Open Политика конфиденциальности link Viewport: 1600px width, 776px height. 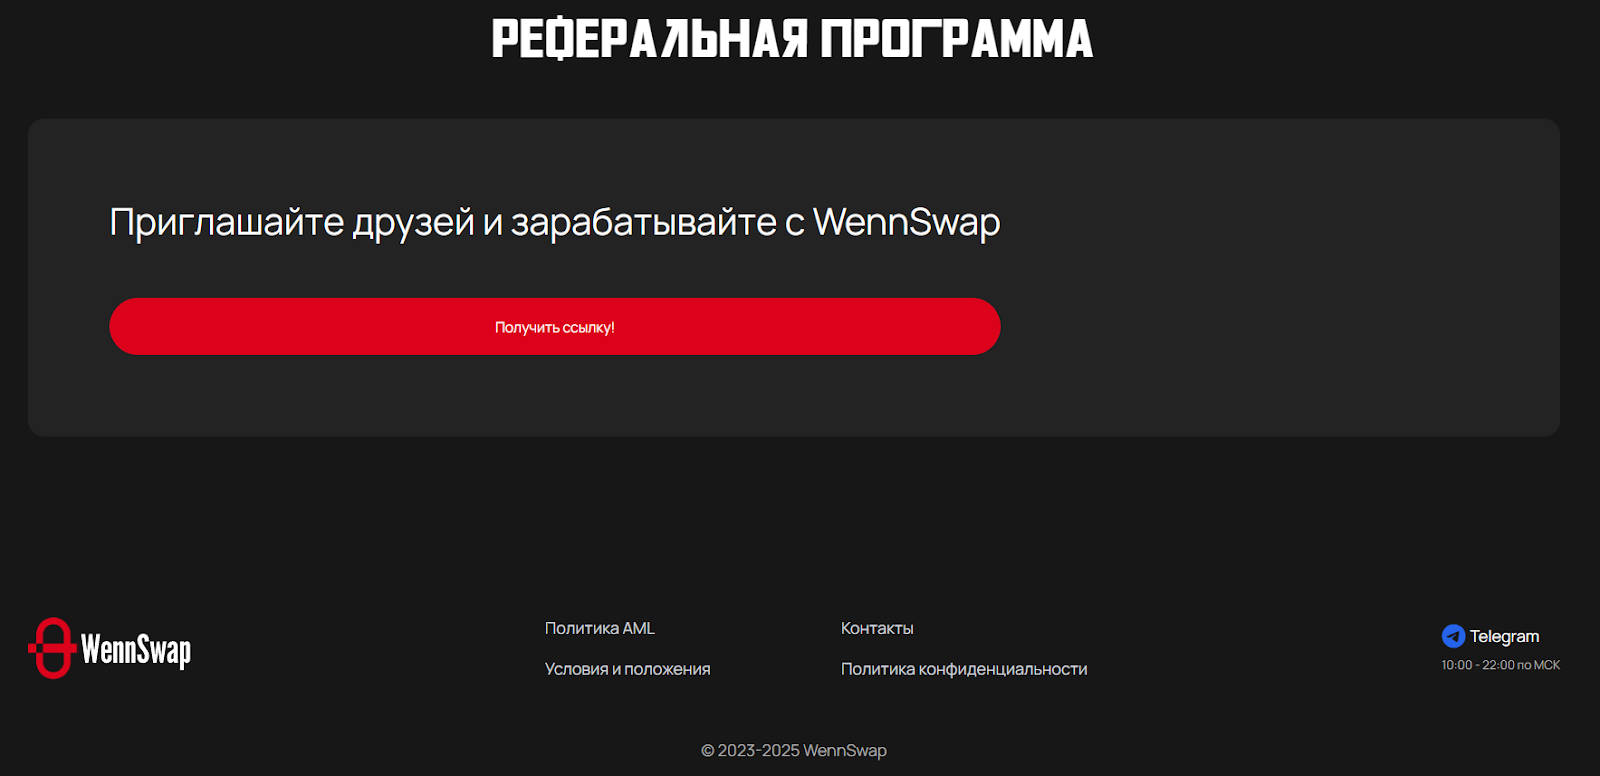click(x=964, y=669)
